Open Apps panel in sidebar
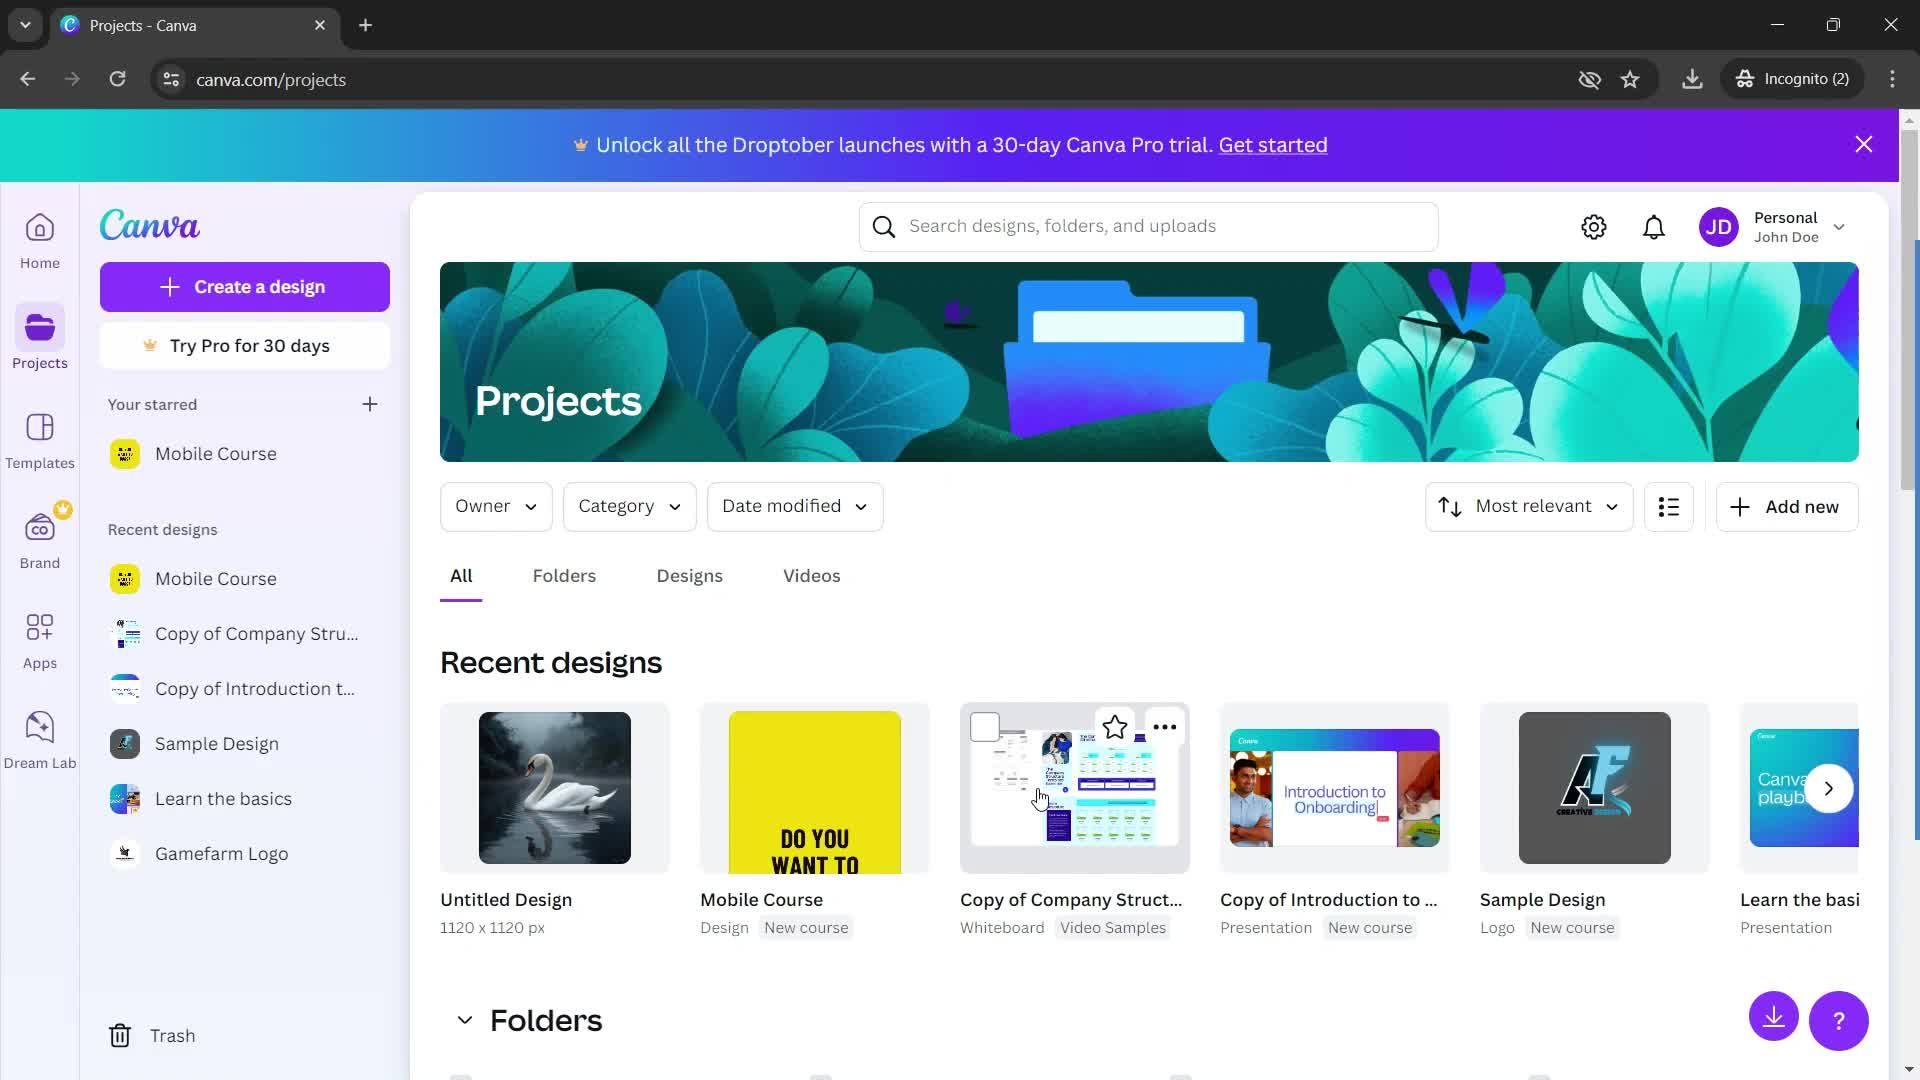The image size is (1920, 1080). (38, 637)
